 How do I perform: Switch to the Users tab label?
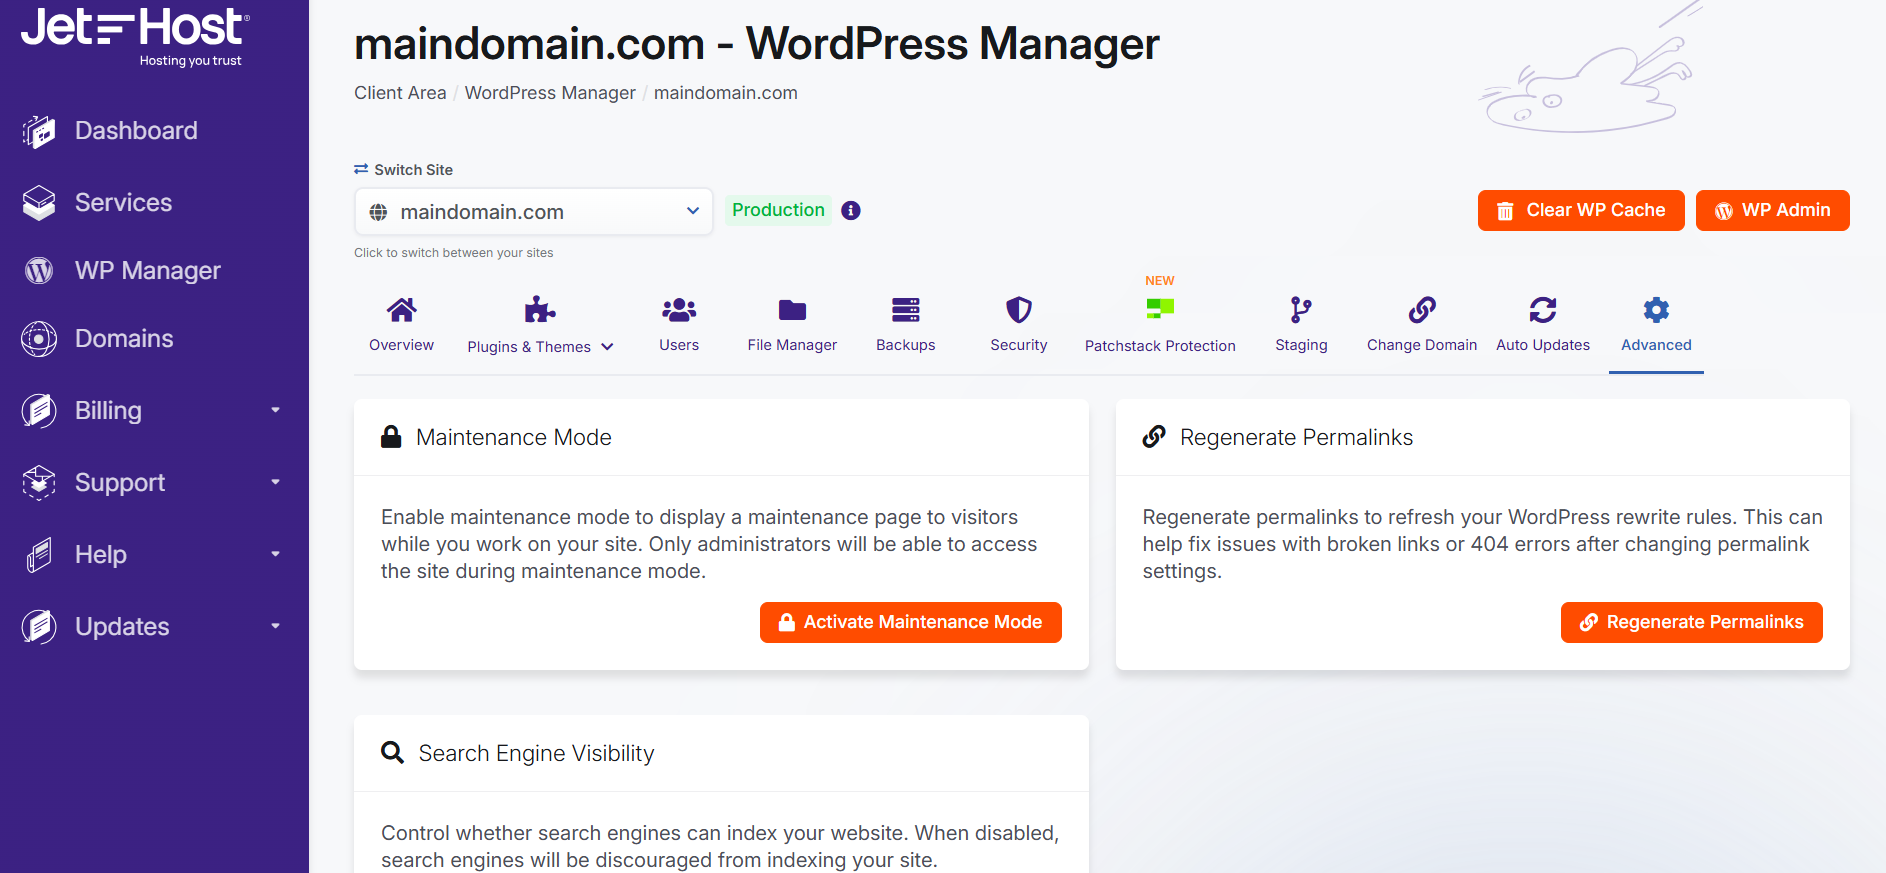(x=679, y=345)
